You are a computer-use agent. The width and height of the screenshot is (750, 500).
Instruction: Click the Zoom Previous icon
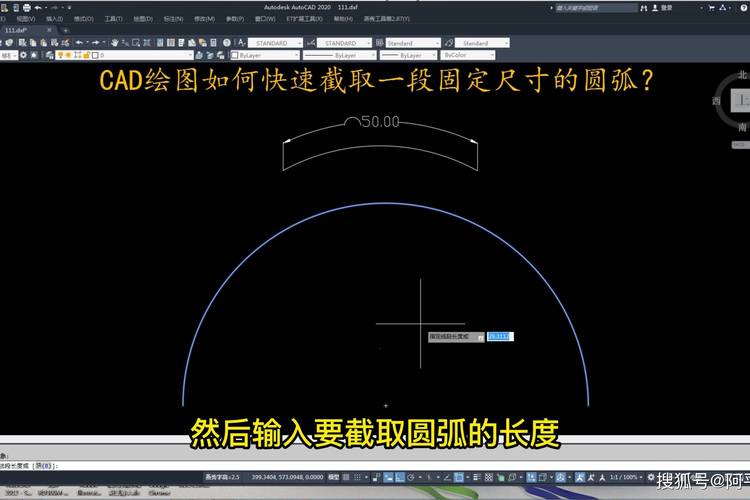click(x=146, y=43)
